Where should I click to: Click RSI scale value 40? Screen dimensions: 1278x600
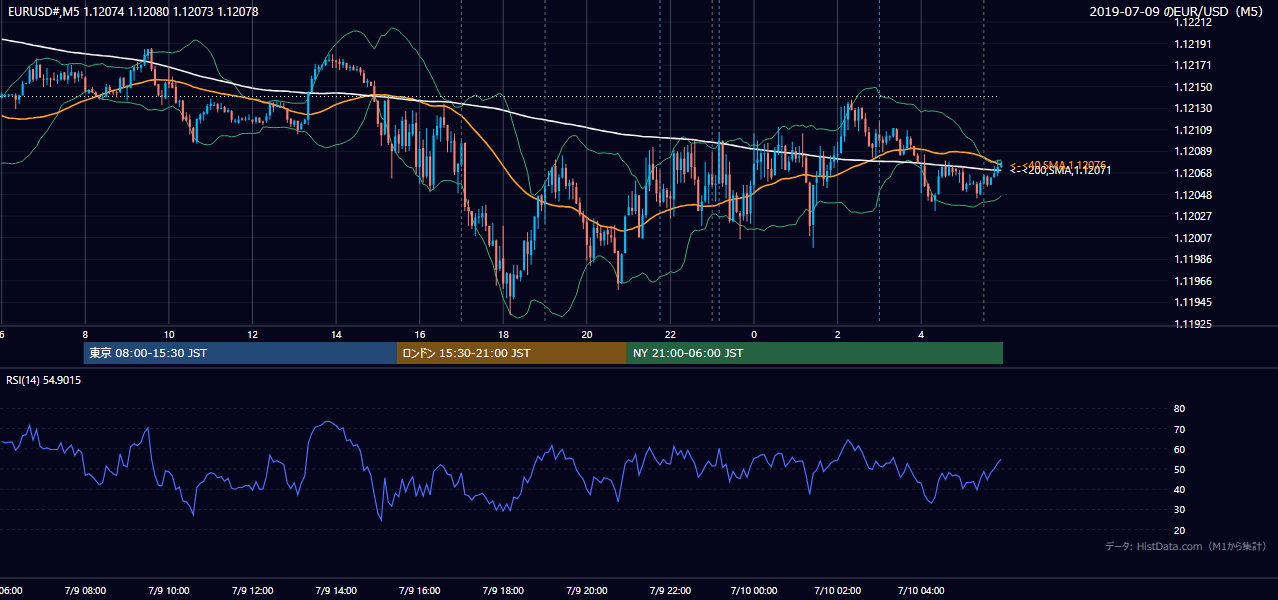tap(1179, 489)
